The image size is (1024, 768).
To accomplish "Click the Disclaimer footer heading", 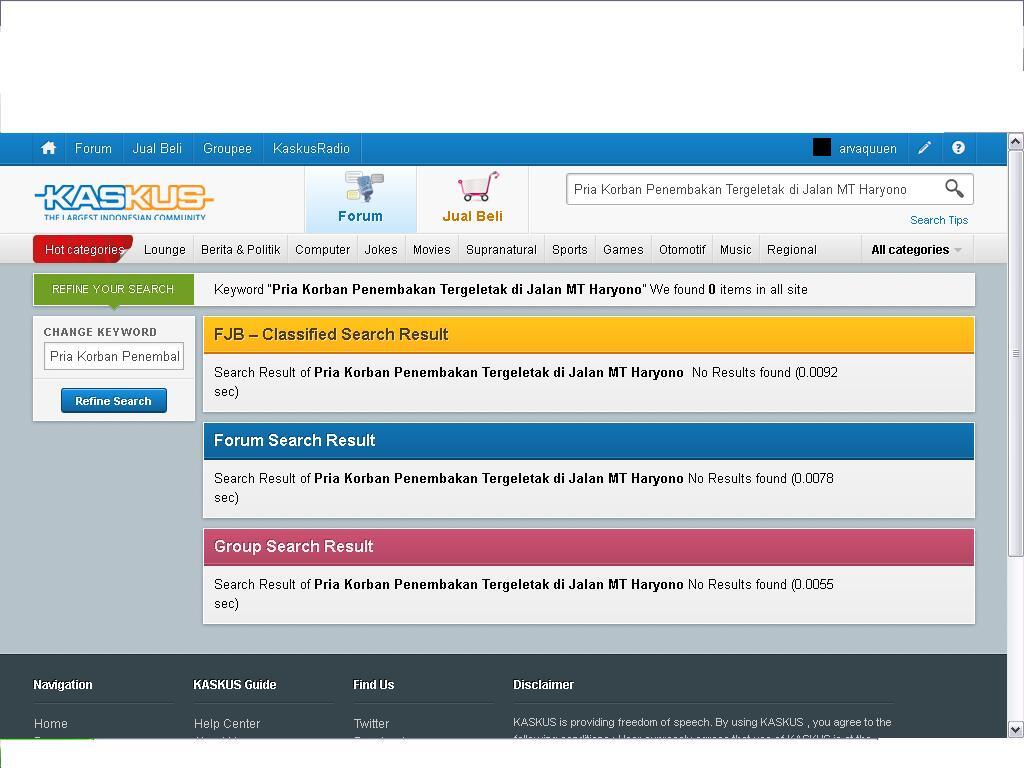I will point(543,684).
